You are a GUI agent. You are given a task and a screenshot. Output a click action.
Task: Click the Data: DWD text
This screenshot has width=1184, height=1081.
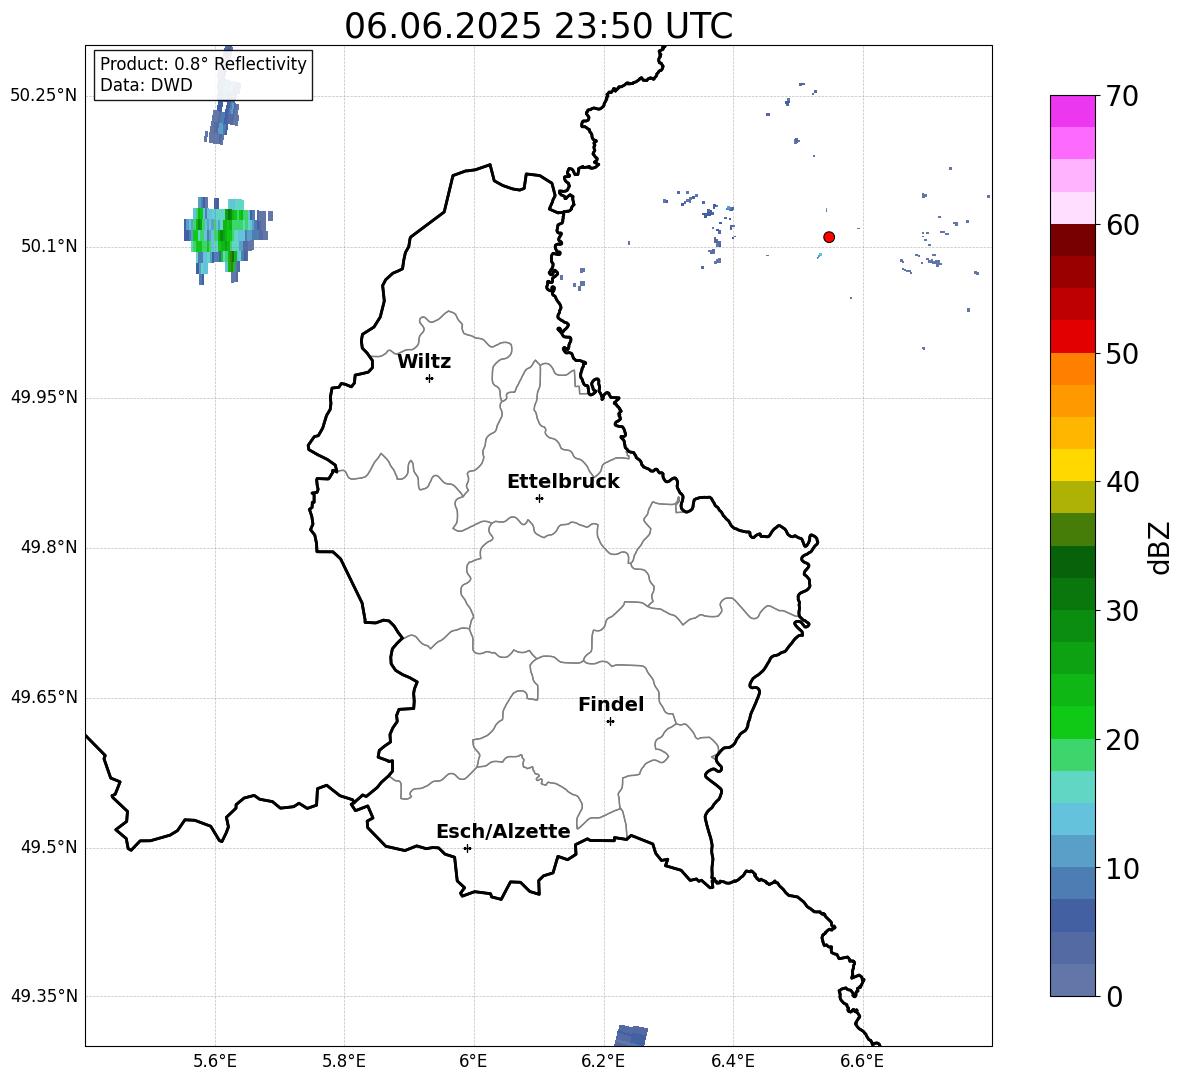coord(146,85)
